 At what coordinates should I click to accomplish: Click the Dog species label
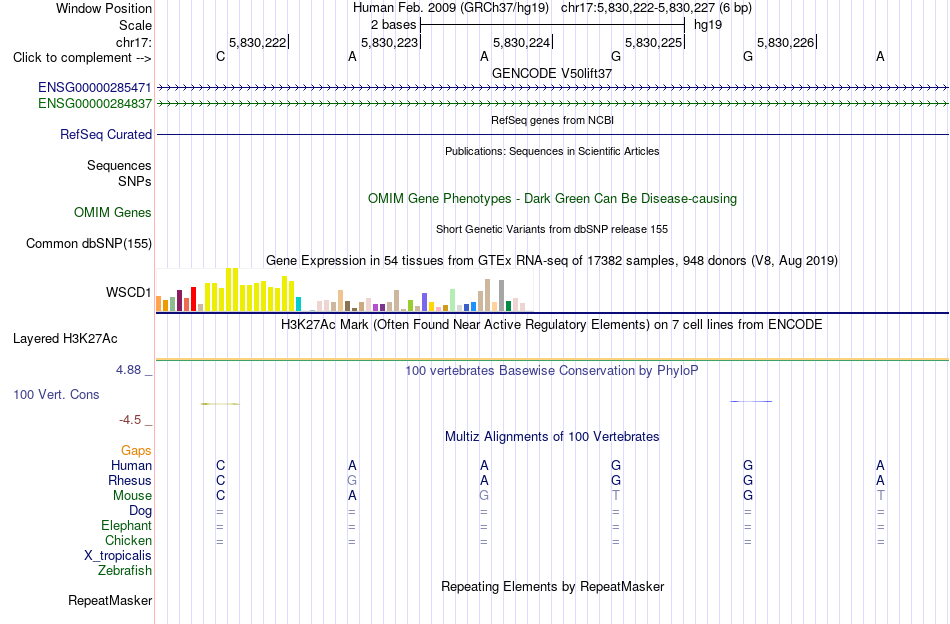point(141,511)
